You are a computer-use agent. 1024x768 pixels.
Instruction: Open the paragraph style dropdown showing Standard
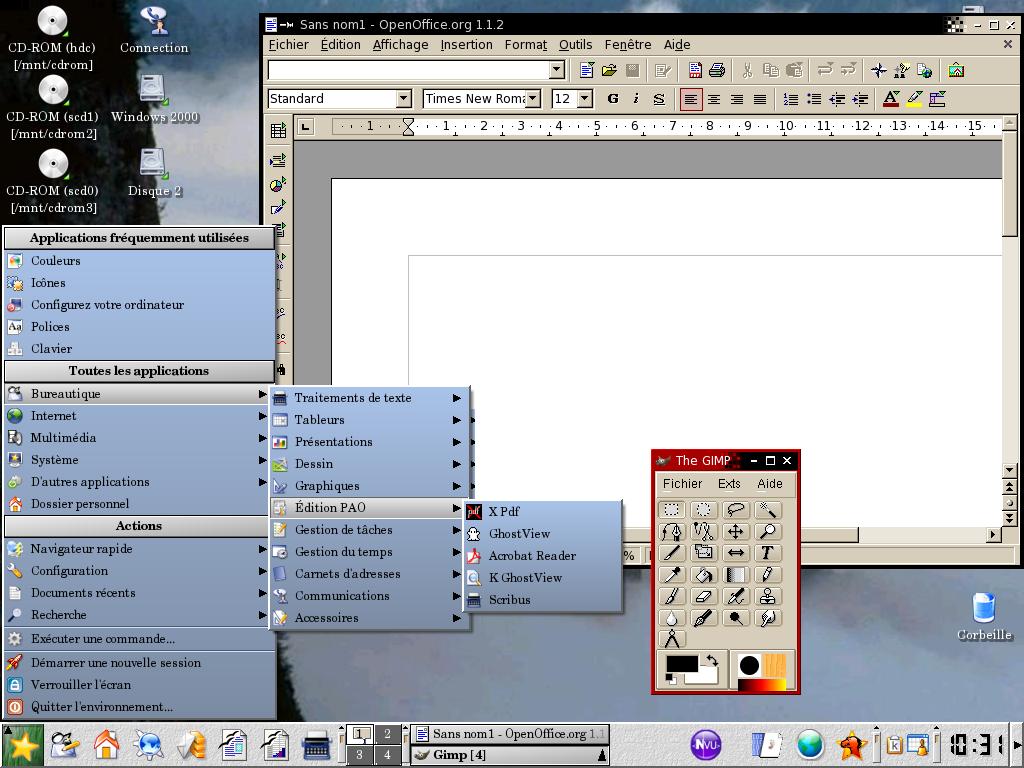(x=404, y=99)
